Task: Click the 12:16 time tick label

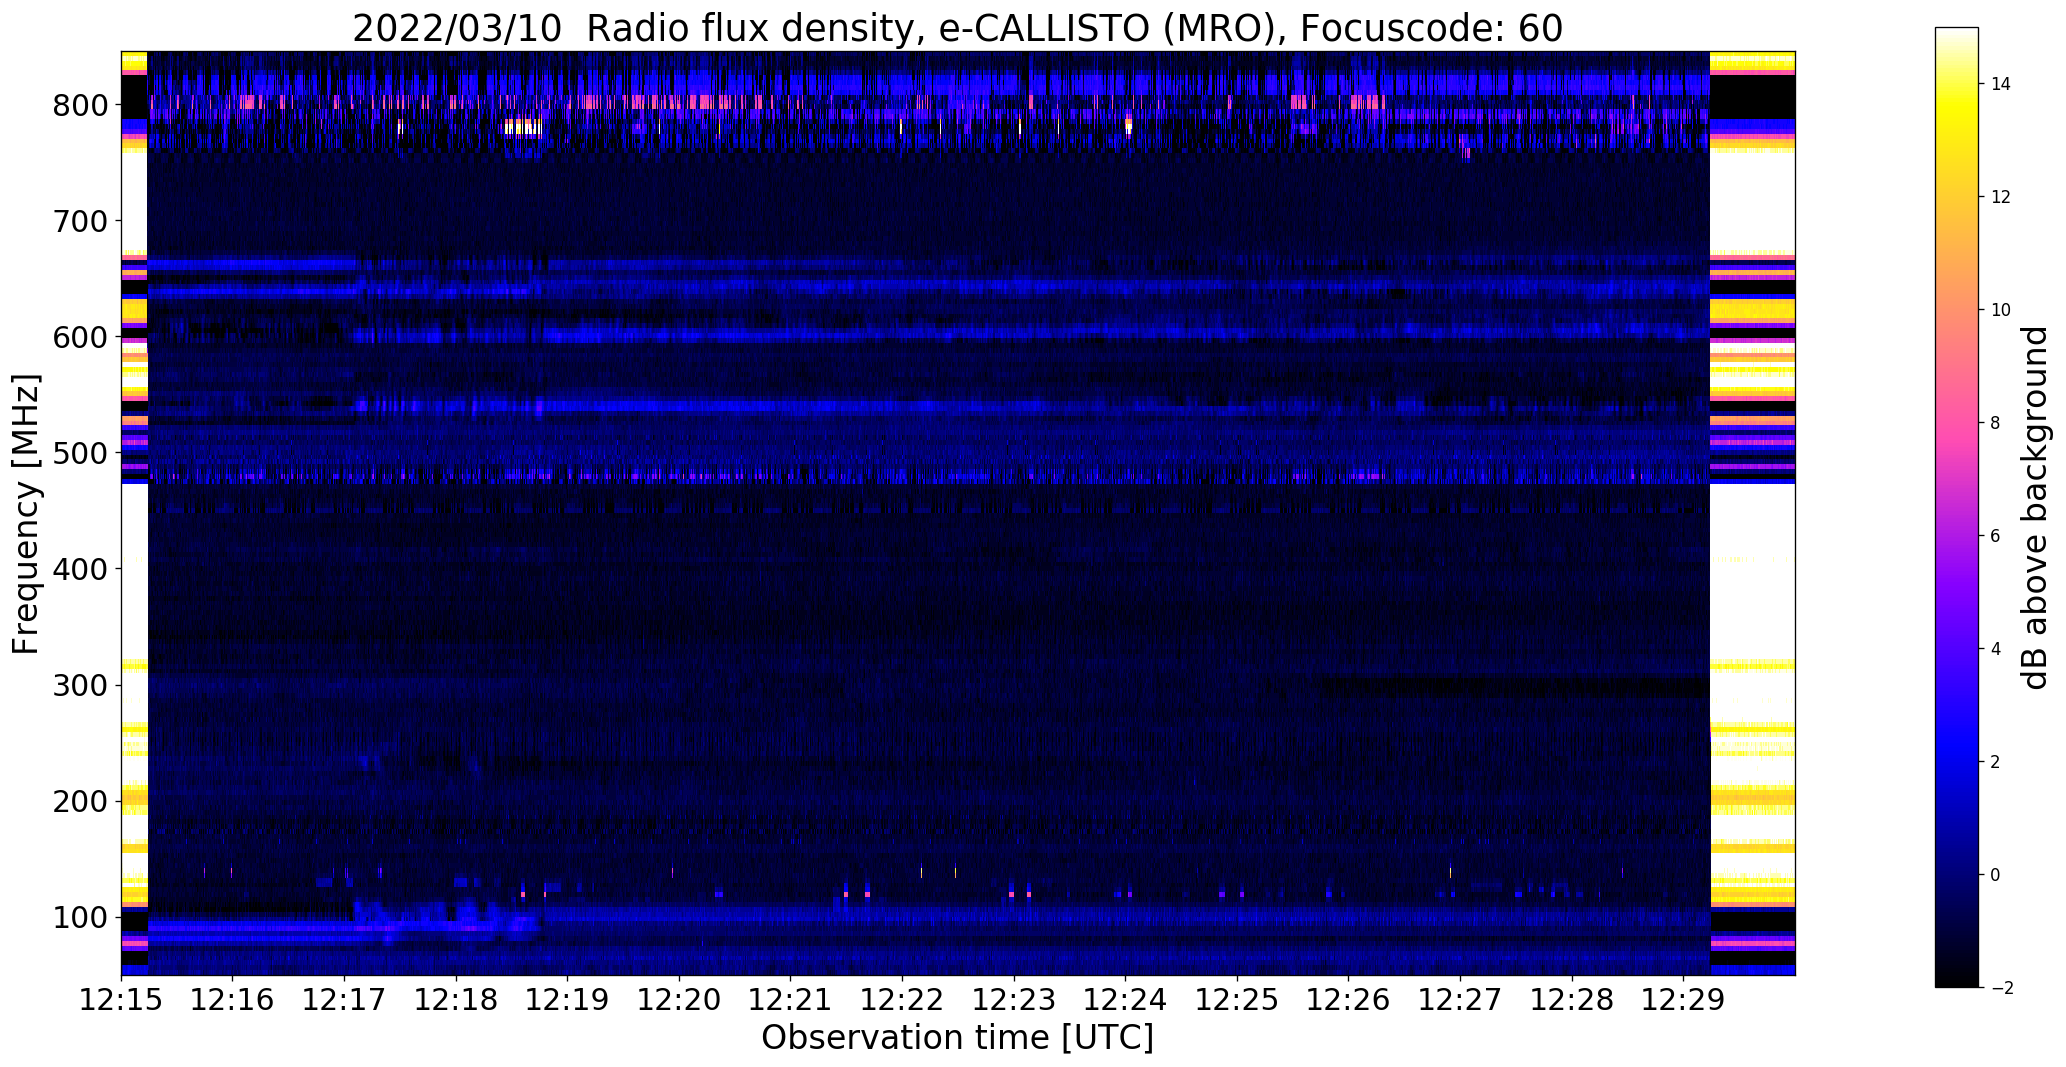Action: pyautogui.click(x=233, y=999)
